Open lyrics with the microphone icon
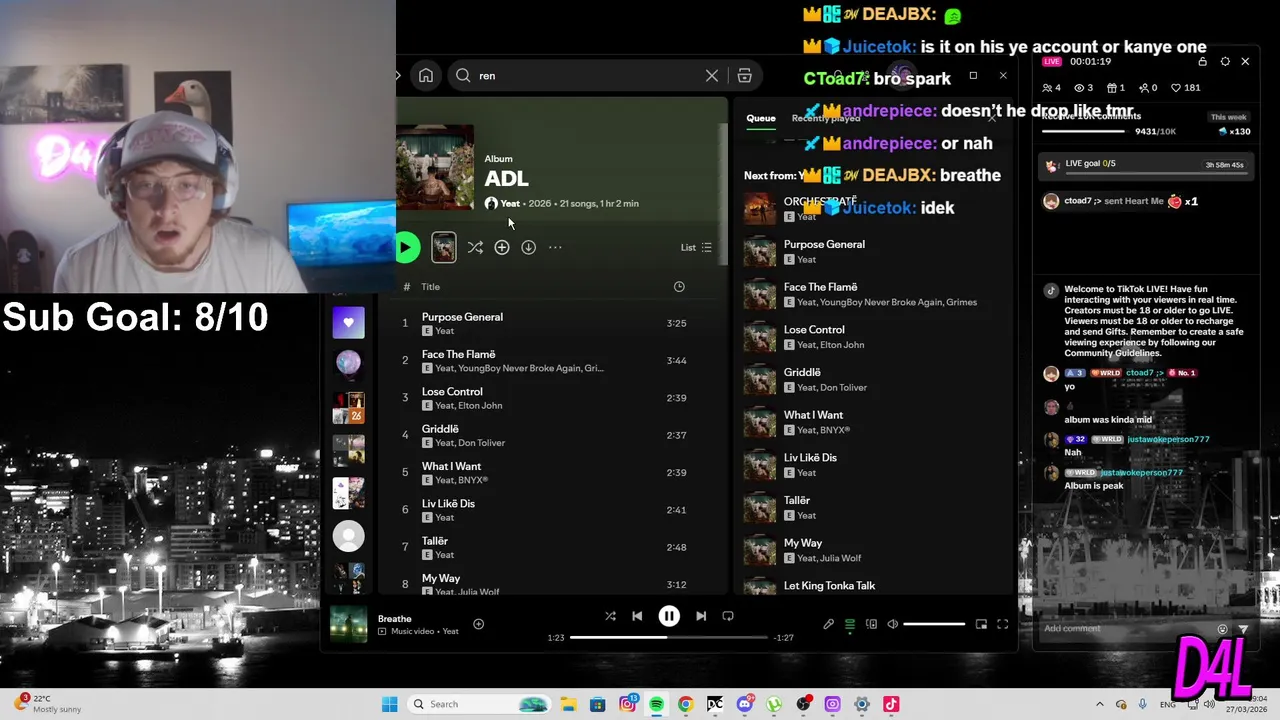1280x720 pixels. [x=828, y=624]
